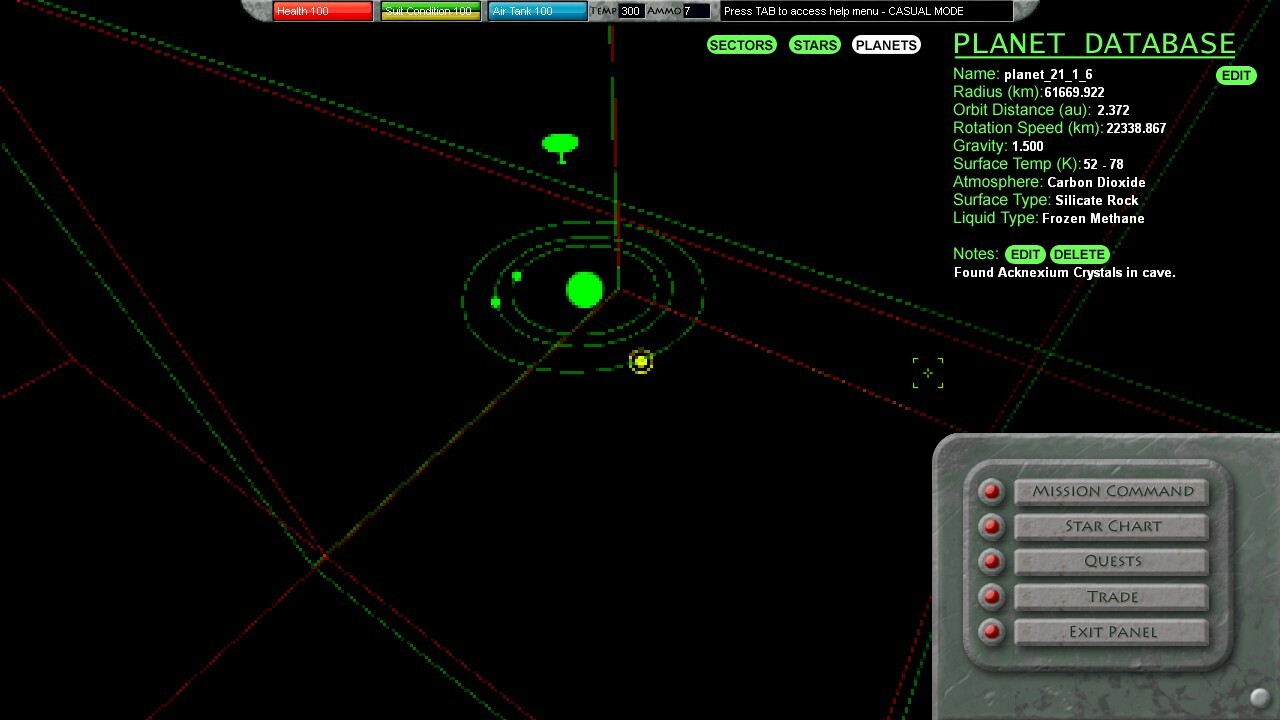
Task: Select the PLANETS tab
Action: 885,44
